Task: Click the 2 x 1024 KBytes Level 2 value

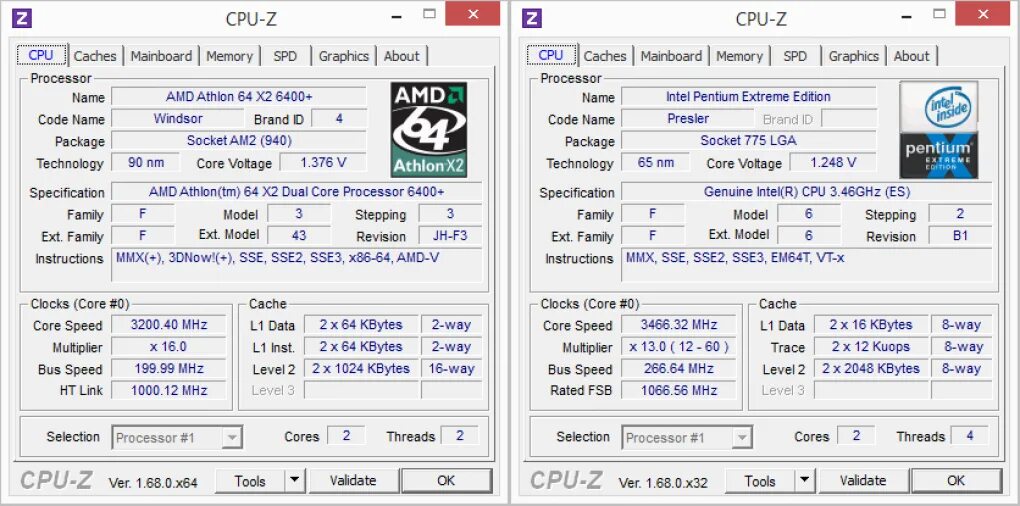Action: [x=361, y=369]
